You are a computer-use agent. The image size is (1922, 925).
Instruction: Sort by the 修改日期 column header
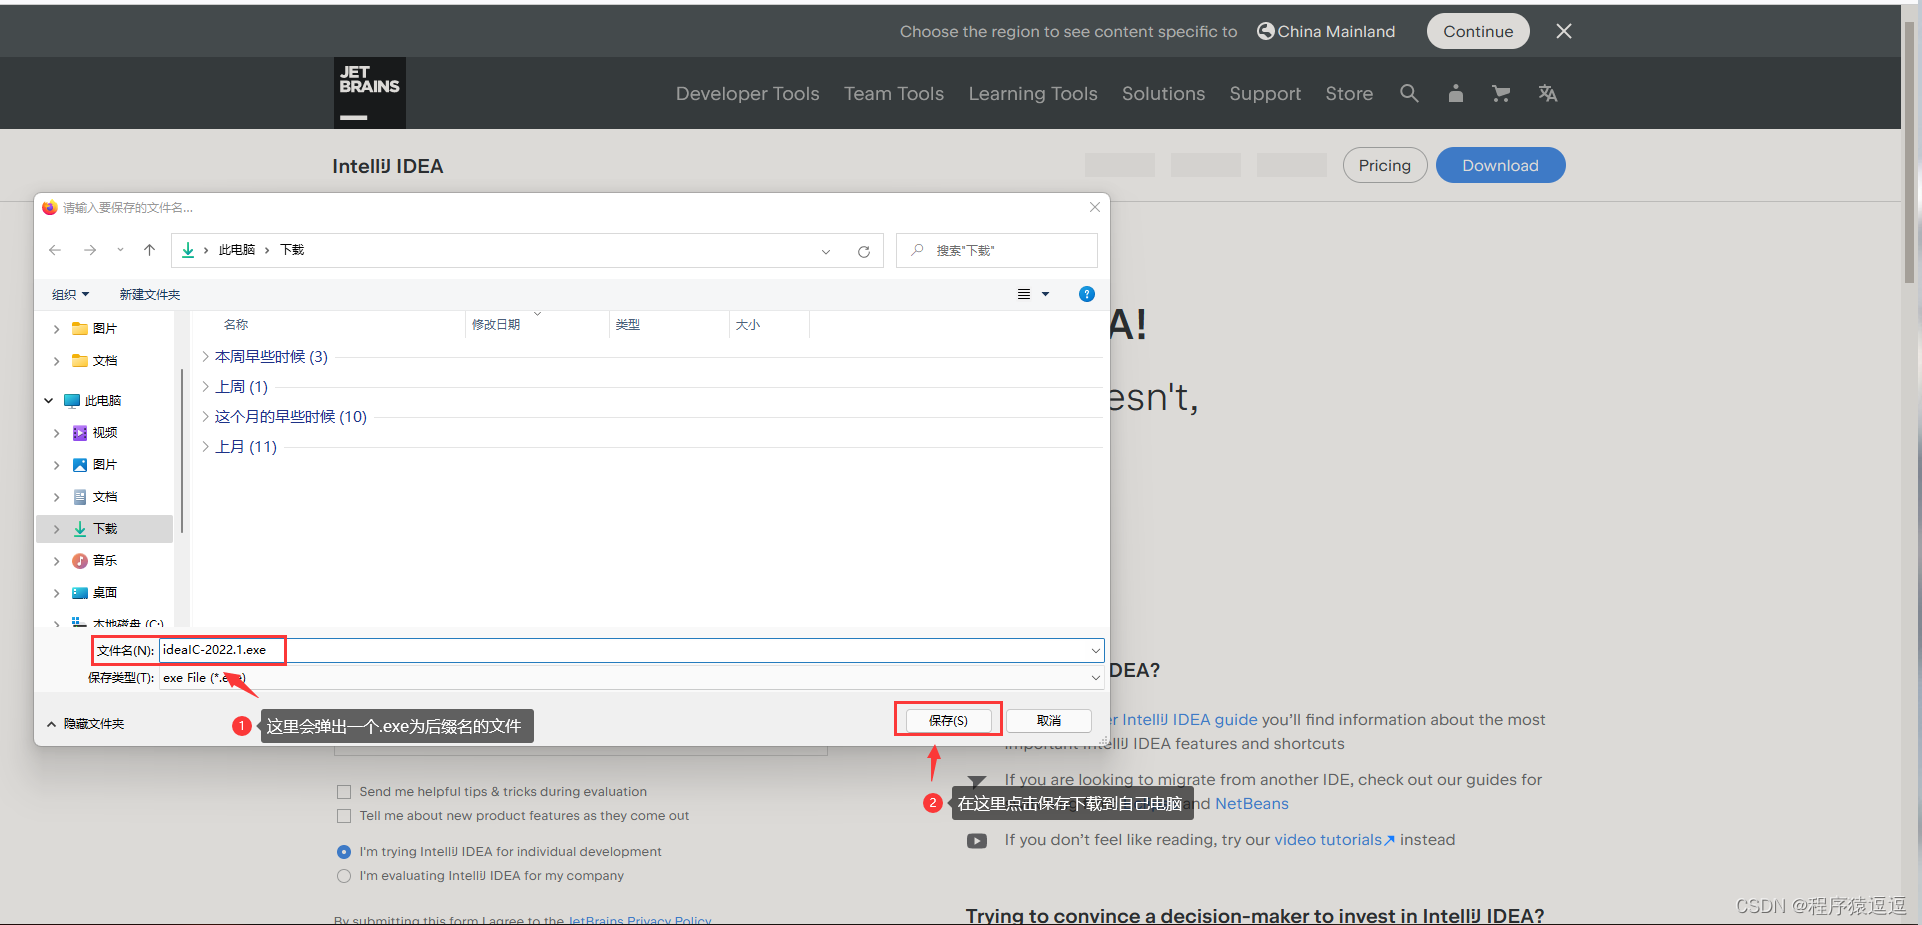(x=496, y=324)
